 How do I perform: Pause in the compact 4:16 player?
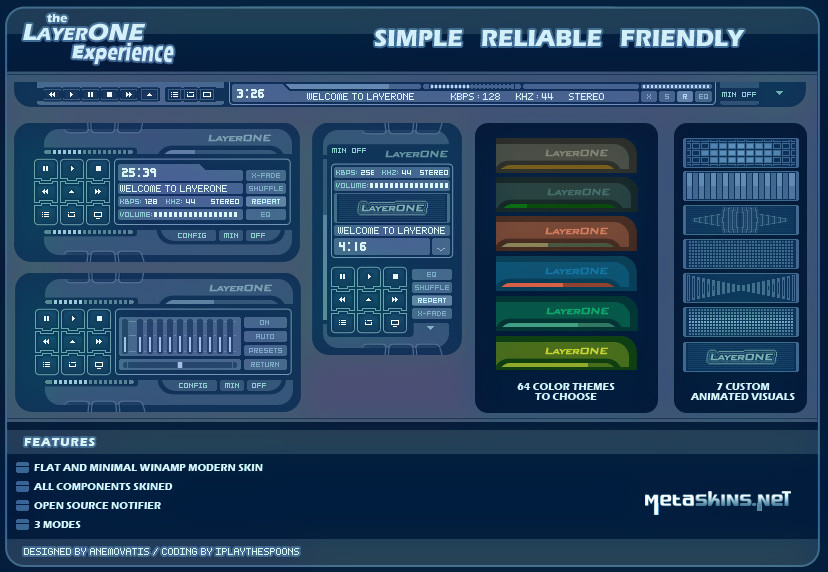point(343,277)
